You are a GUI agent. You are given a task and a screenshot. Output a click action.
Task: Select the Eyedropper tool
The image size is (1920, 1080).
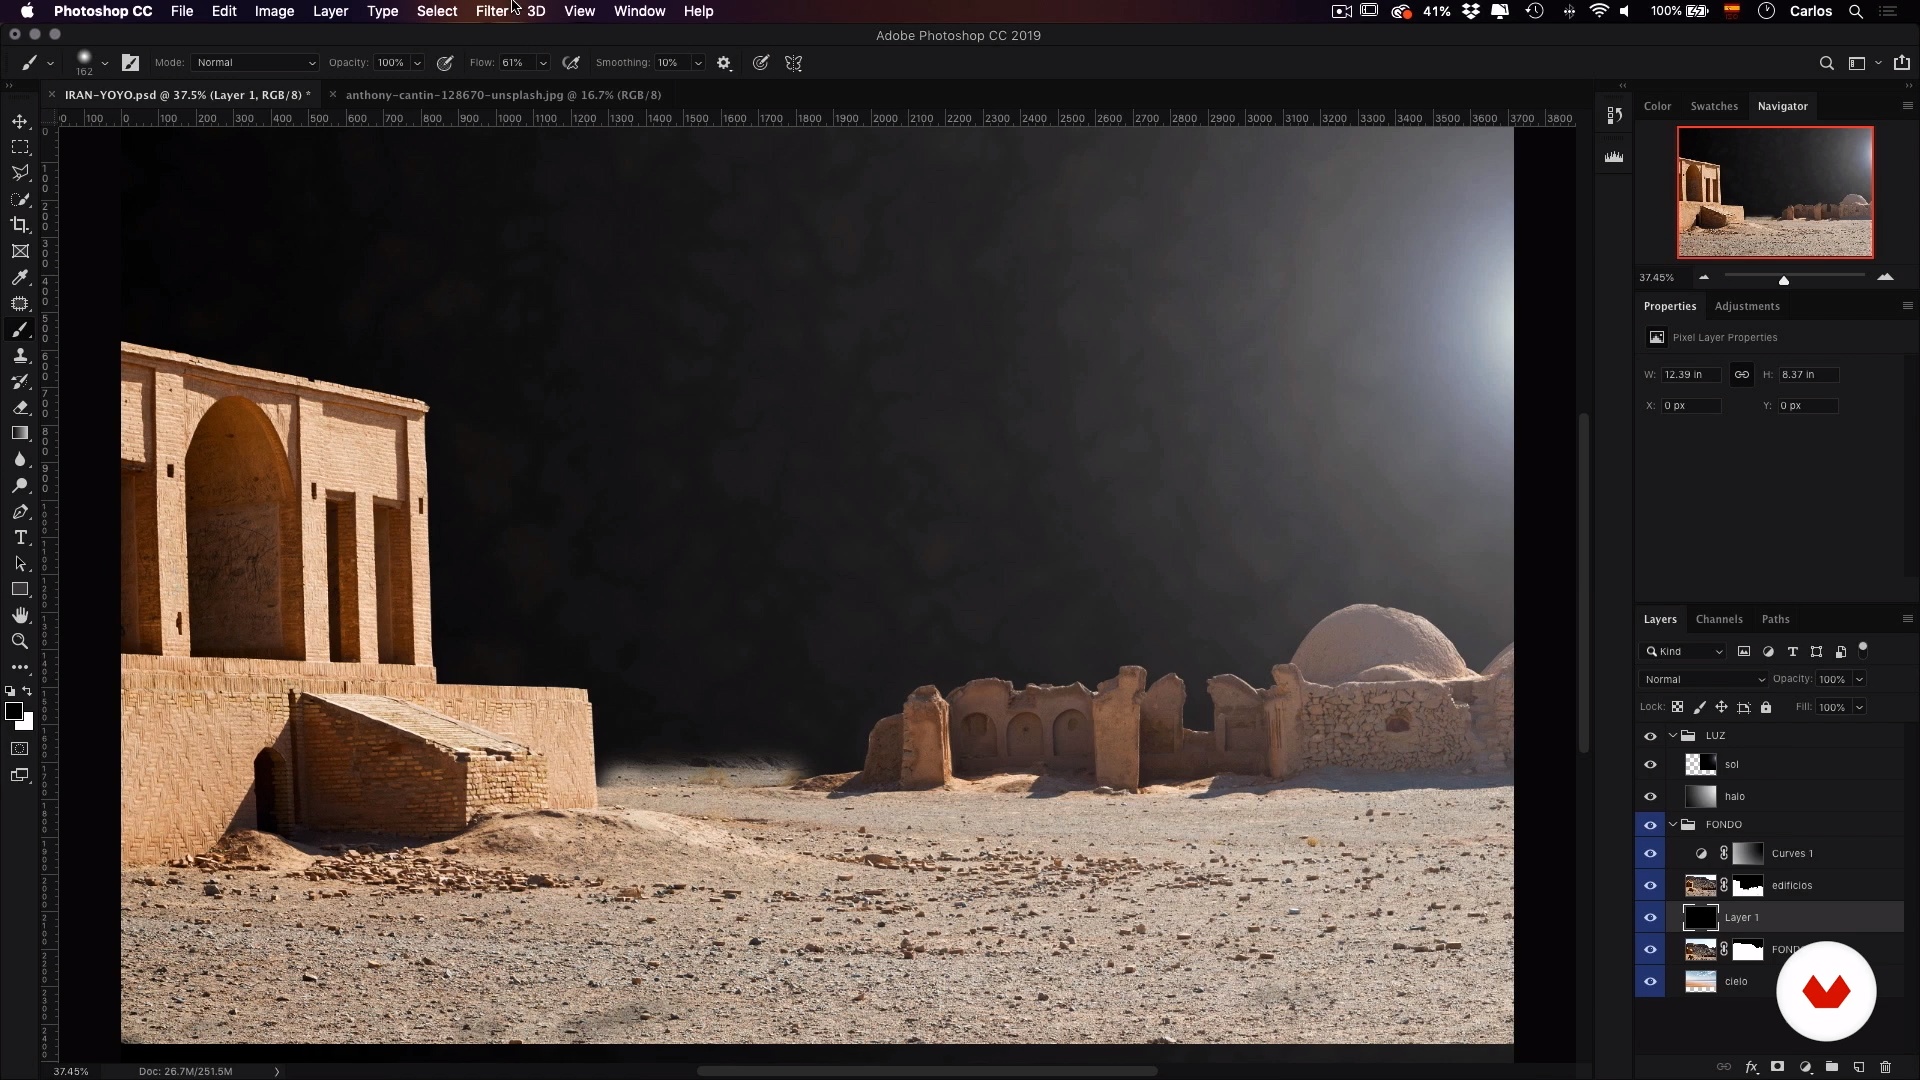pos(20,278)
